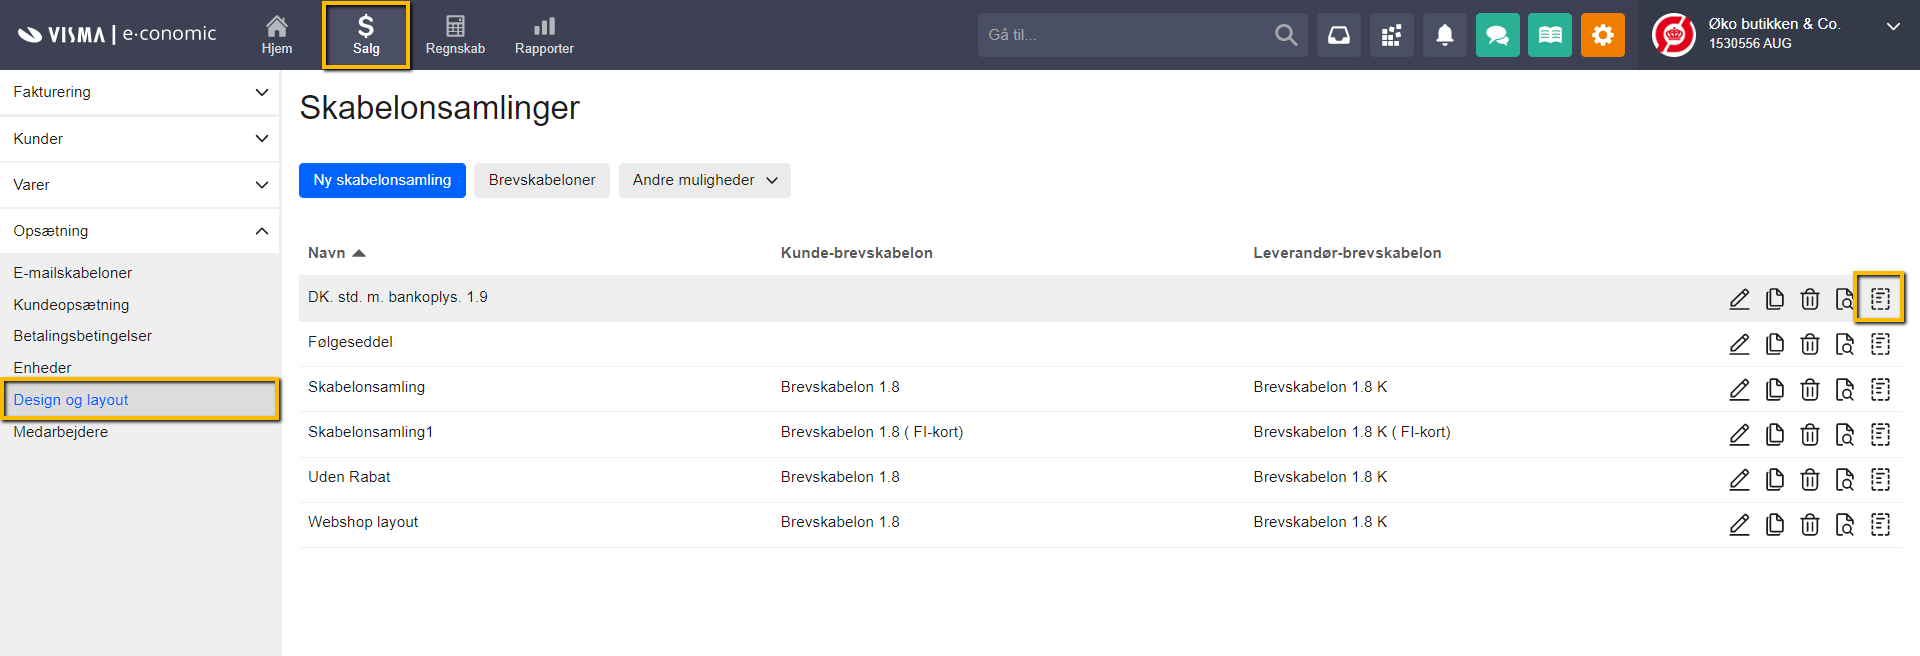Preview the Webshop layout template collection
This screenshot has width=1920, height=656.
pyautogui.click(x=1844, y=524)
